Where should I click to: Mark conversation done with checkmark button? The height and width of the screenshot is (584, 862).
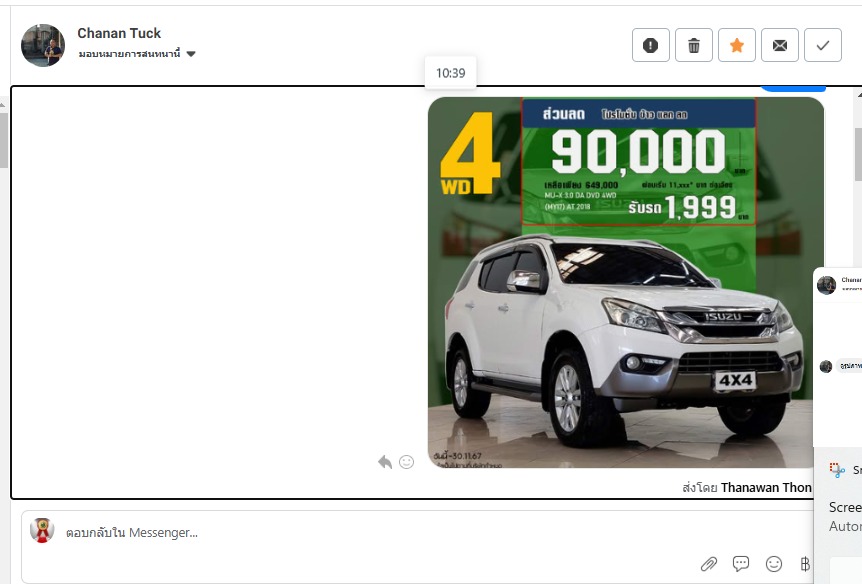(x=822, y=45)
